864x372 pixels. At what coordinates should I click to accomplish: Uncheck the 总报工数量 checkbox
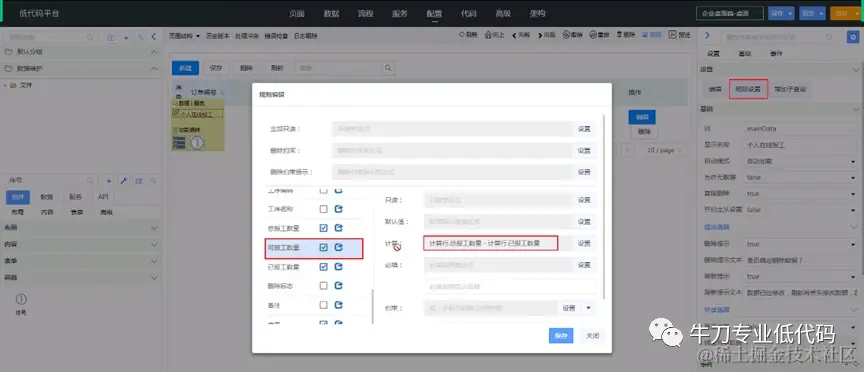[323, 228]
